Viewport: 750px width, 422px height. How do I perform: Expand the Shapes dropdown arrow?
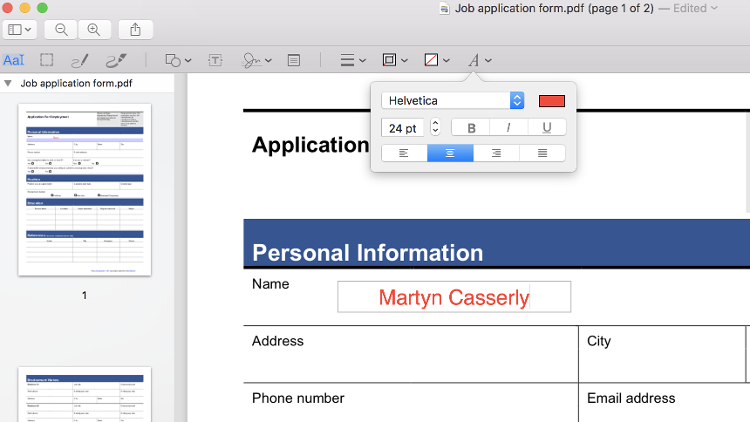coord(188,61)
